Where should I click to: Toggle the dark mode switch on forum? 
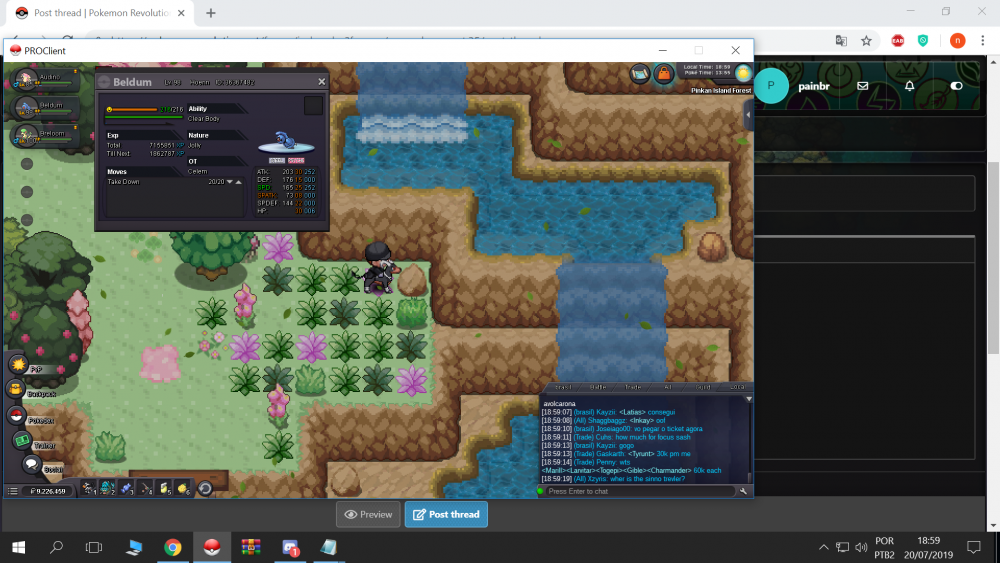[956, 86]
